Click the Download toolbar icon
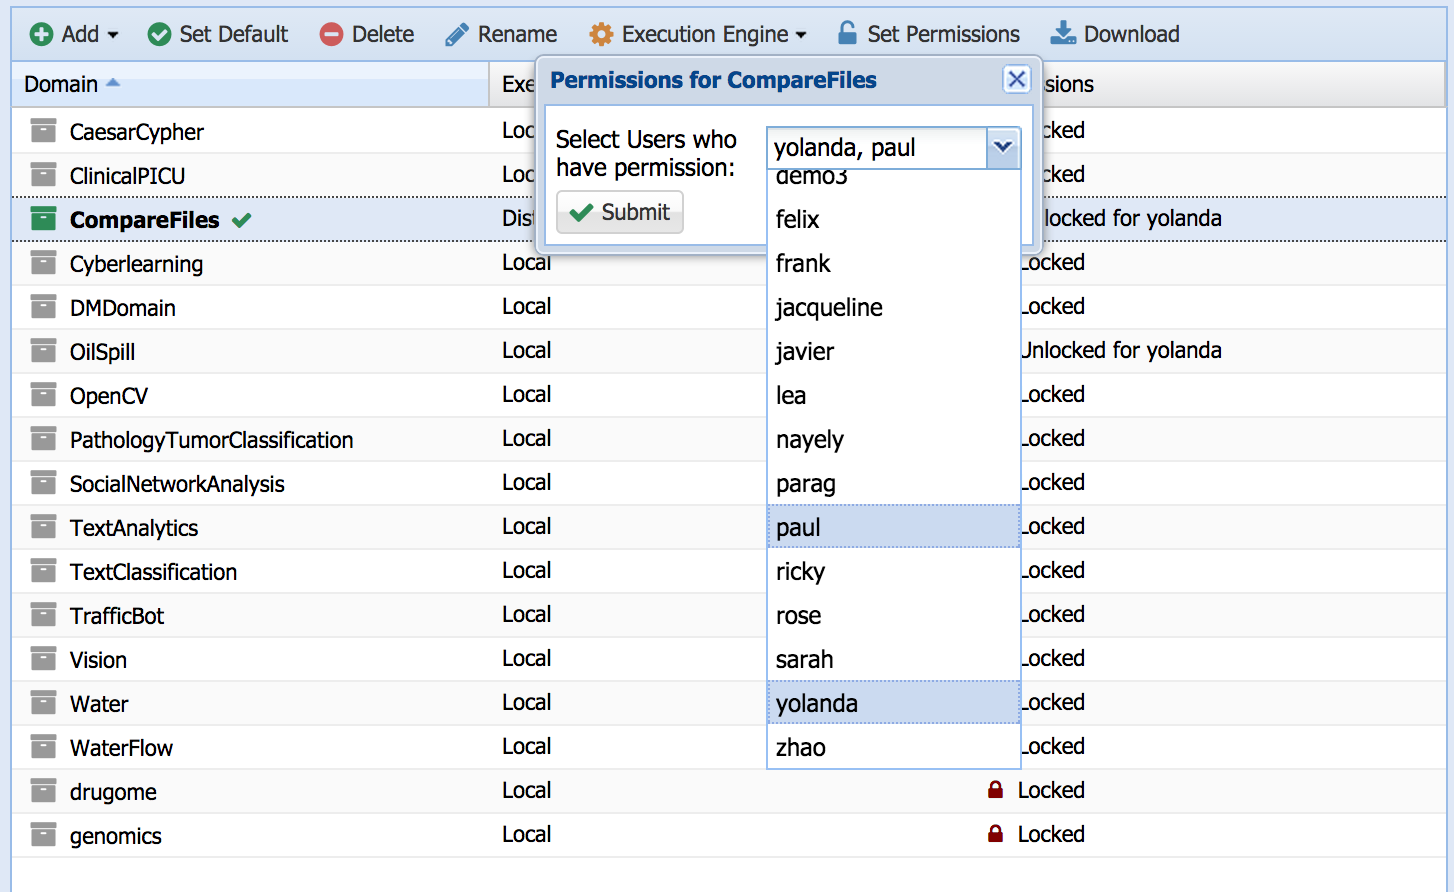Screen dimensions: 1454x892 click(x=1063, y=34)
